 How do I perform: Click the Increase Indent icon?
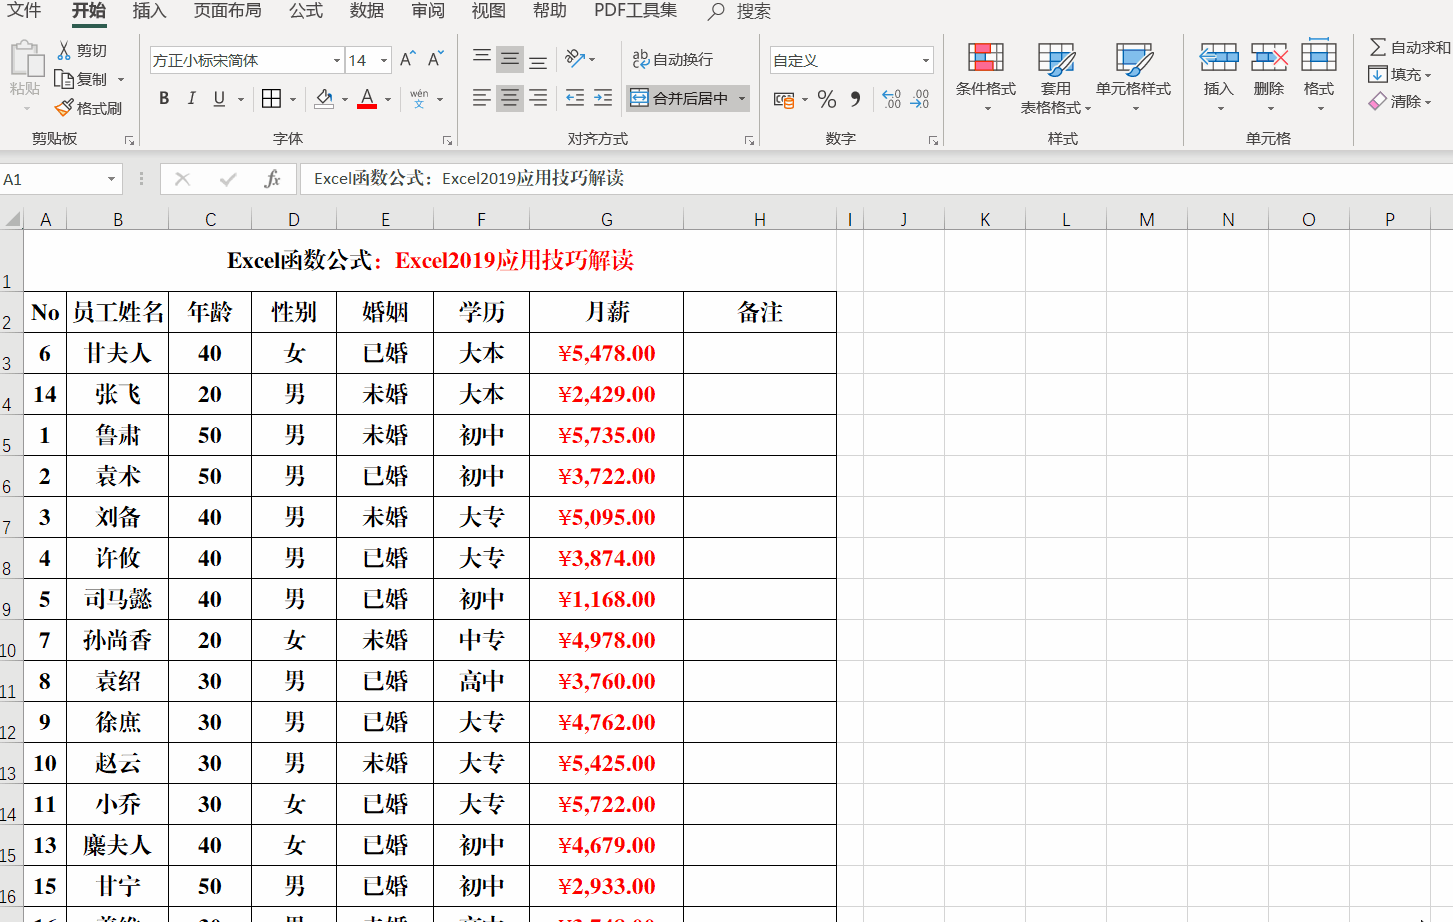click(603, 98)
